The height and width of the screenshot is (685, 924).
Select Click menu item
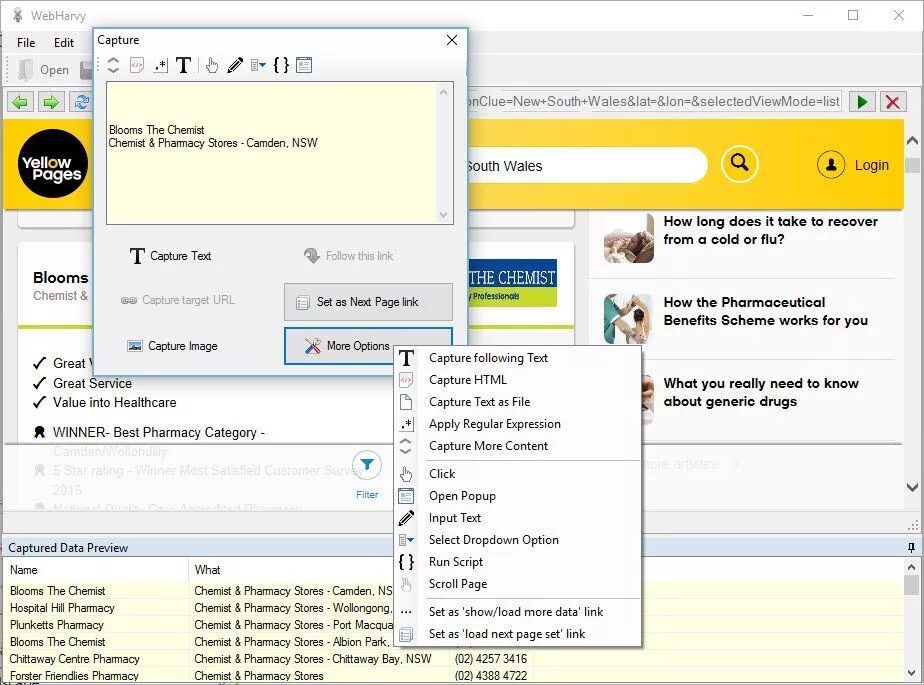[517, 474]
